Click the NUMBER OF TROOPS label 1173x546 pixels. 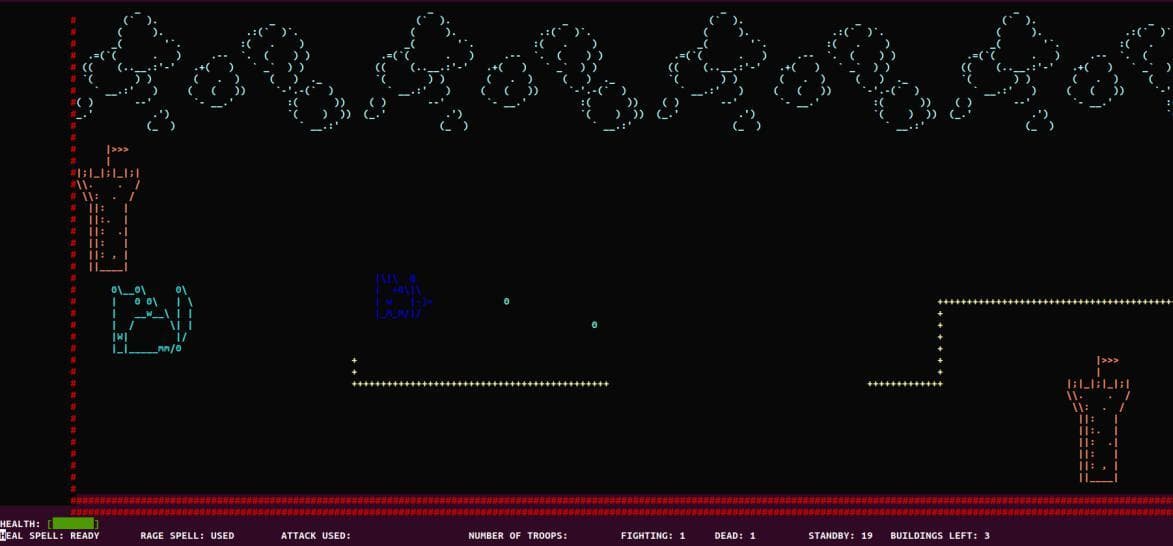tap(518, 536)
